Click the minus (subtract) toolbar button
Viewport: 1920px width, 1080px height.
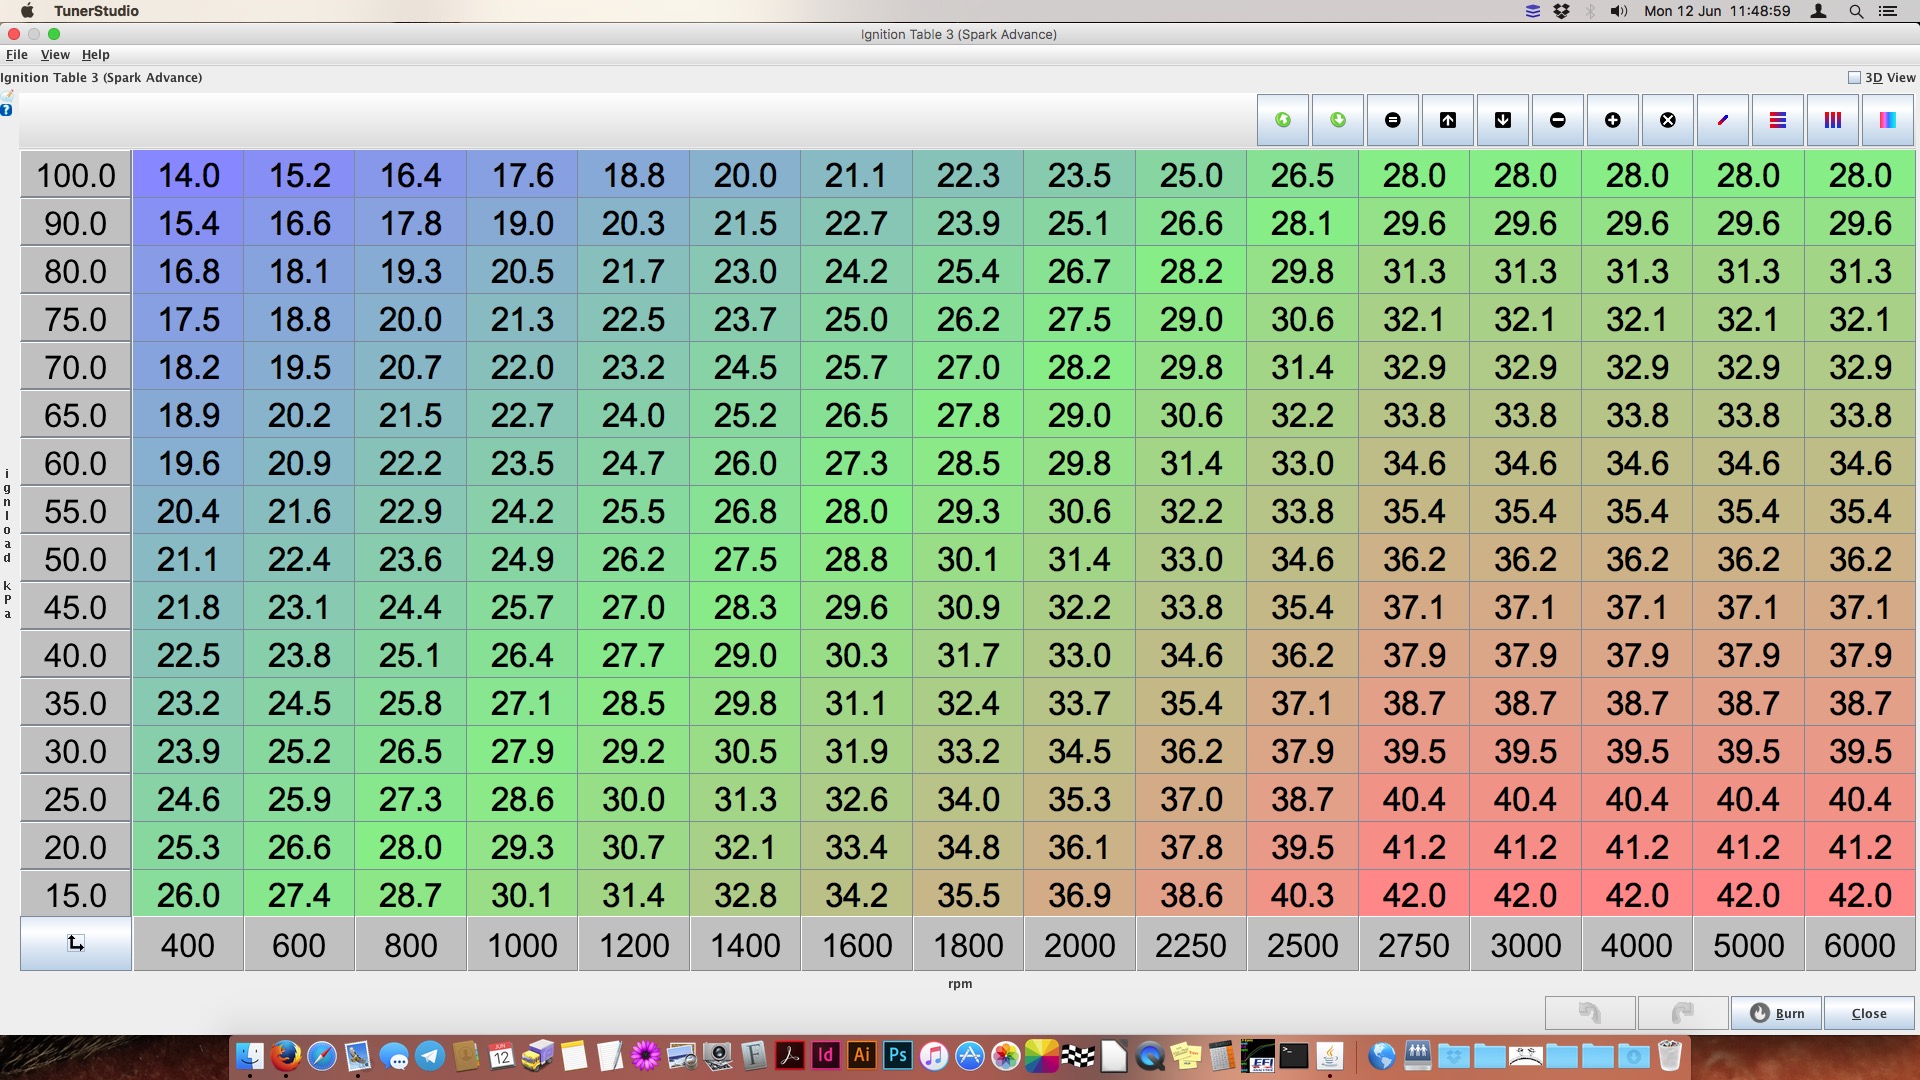tap(1558, 120)
